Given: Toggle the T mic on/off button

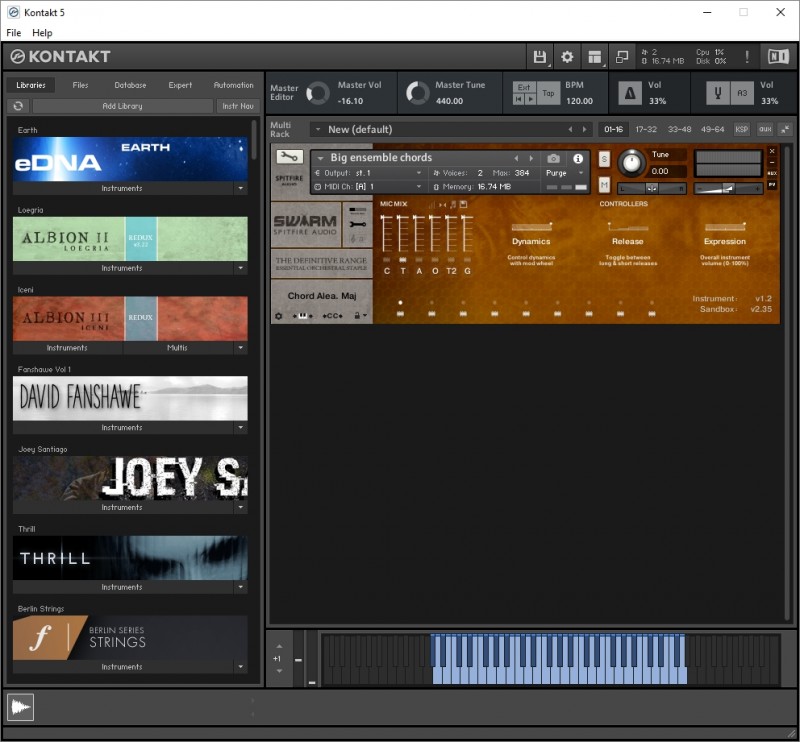Looking at the screenshot, I should 403,260.
